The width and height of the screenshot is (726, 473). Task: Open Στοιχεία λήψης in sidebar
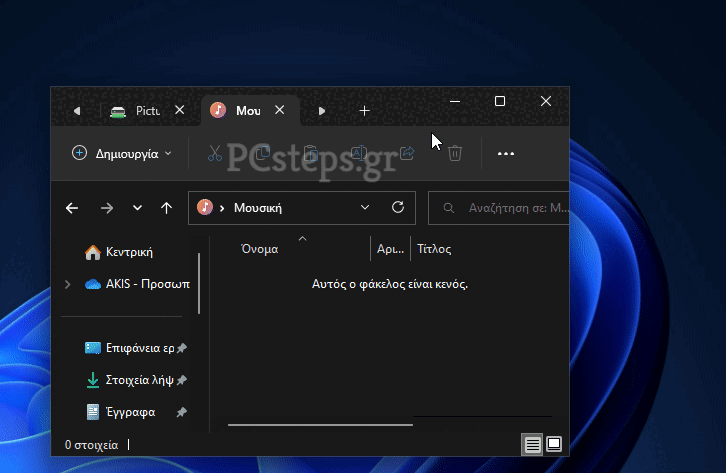coord(130,380)
